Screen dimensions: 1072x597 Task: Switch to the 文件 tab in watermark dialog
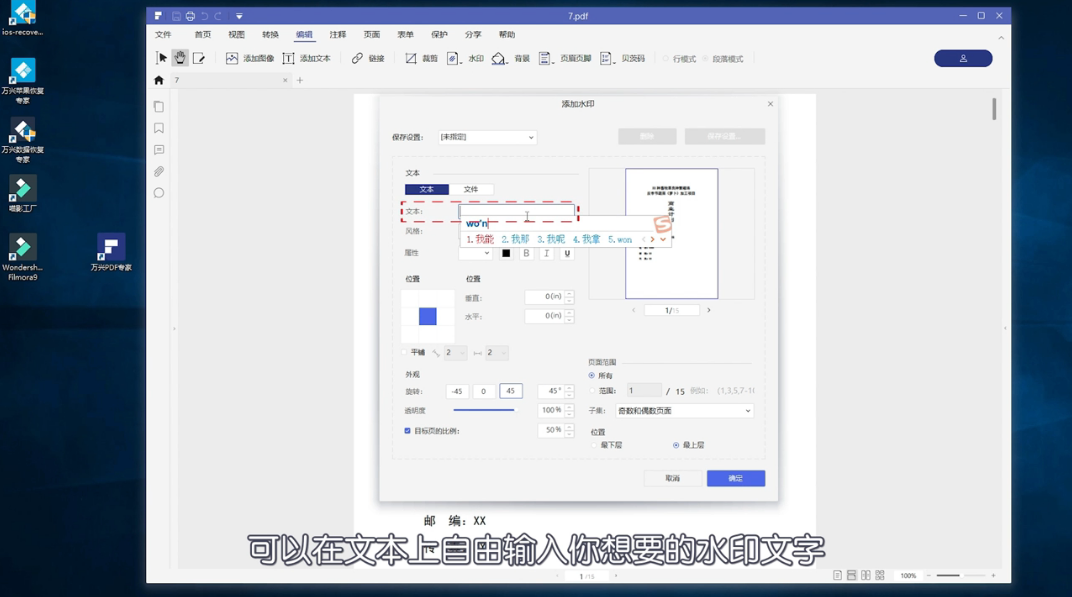(471, 189)
